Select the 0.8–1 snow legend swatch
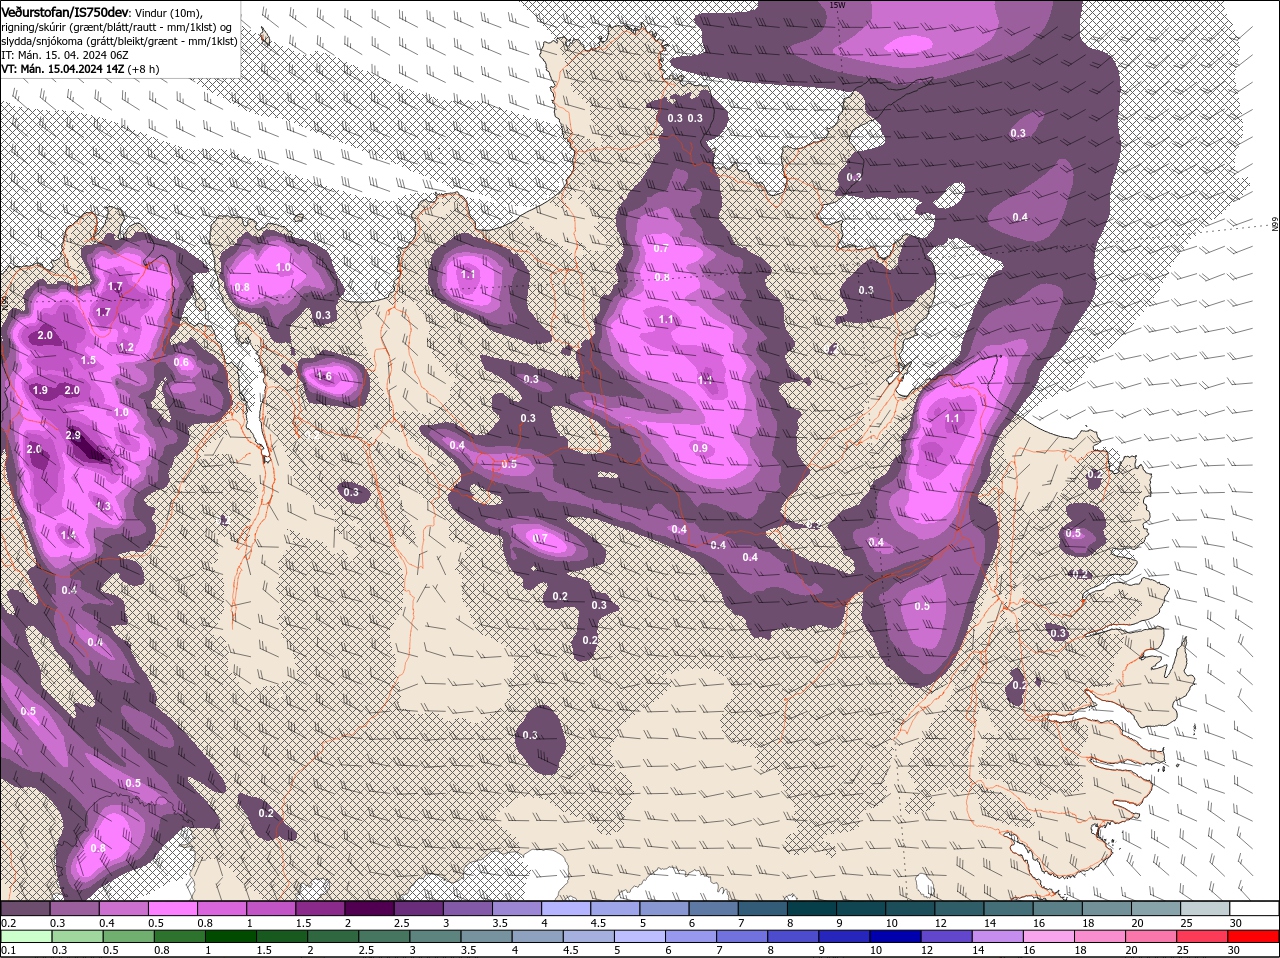 pos(221,908)
